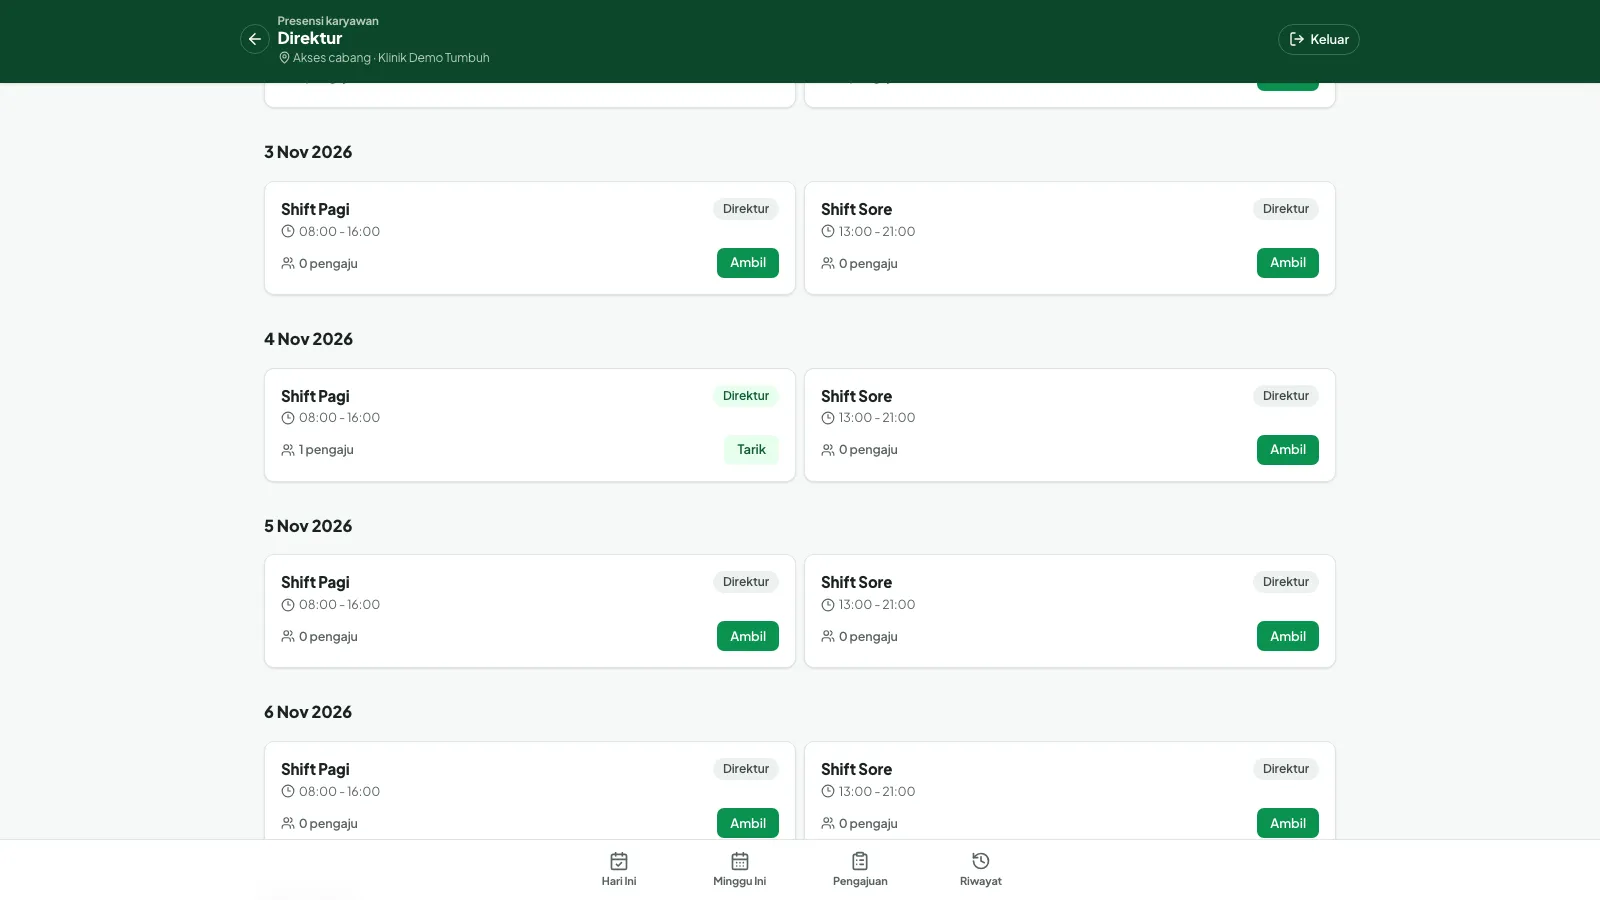Screen dimensions: 1600x900
Task: Take Shift Sore on 6 Nov 2026
Action: pyautogui.click(x=1288, y=823)
